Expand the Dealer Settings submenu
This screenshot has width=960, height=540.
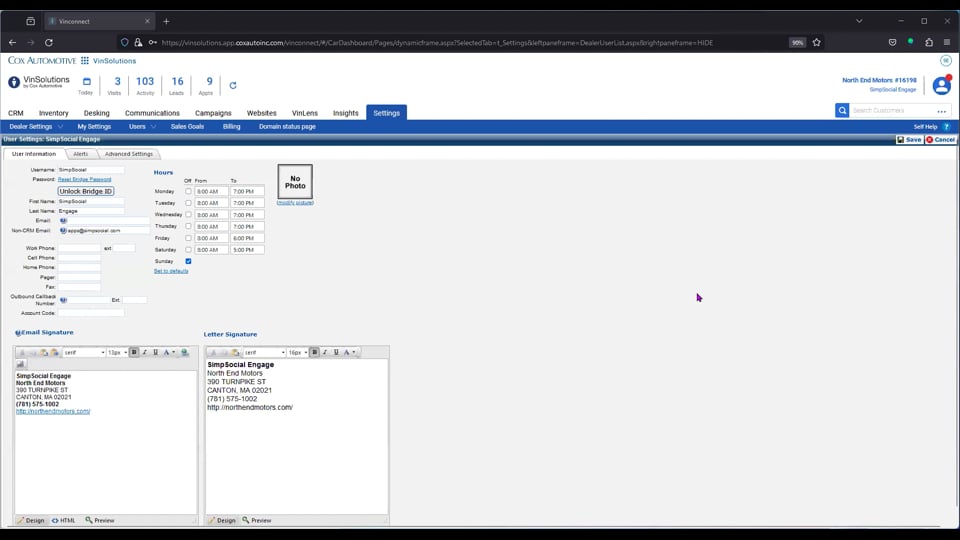click(x=60, y=127)
